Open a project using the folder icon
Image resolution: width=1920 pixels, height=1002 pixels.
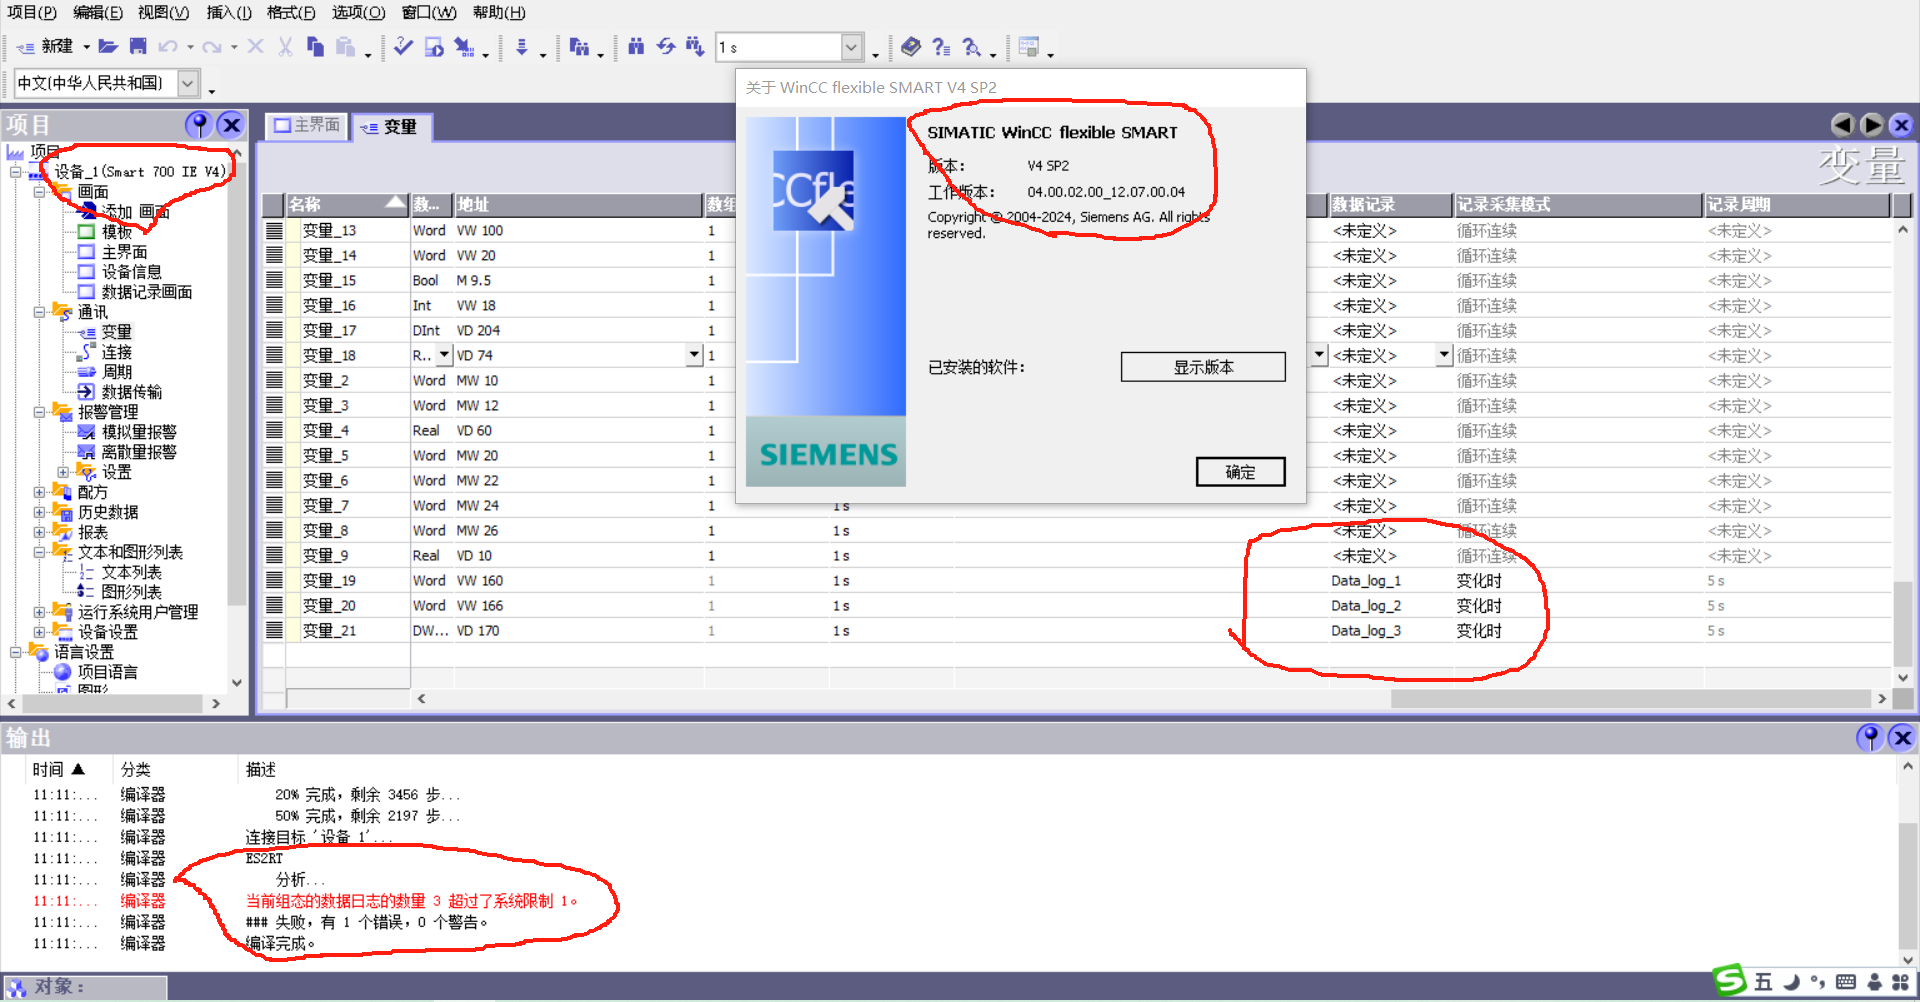click(108, 46)
